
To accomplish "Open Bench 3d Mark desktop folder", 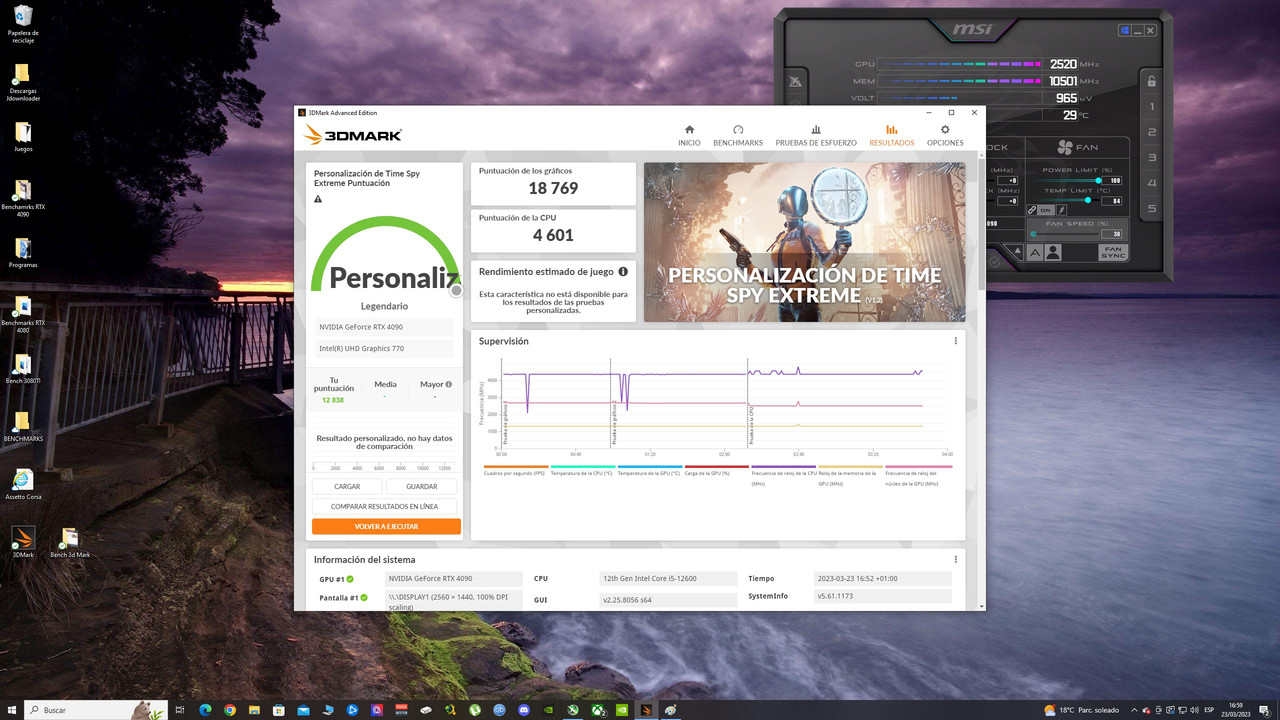I will coord(70,543).
